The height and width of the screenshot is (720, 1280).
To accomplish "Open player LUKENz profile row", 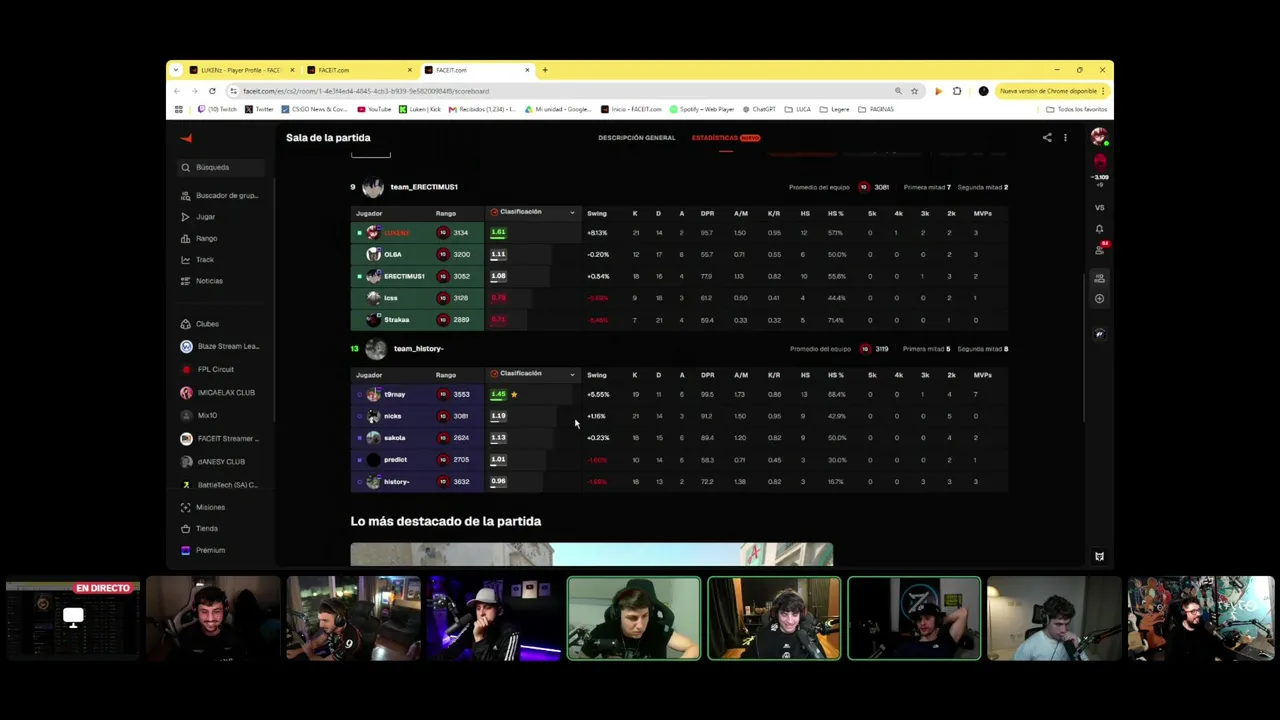I will click(x=397, y=232).
